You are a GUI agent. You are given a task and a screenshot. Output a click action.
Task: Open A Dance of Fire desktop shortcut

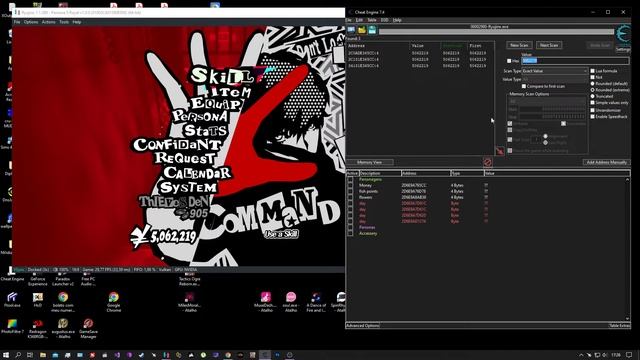(x=316, y=302)
